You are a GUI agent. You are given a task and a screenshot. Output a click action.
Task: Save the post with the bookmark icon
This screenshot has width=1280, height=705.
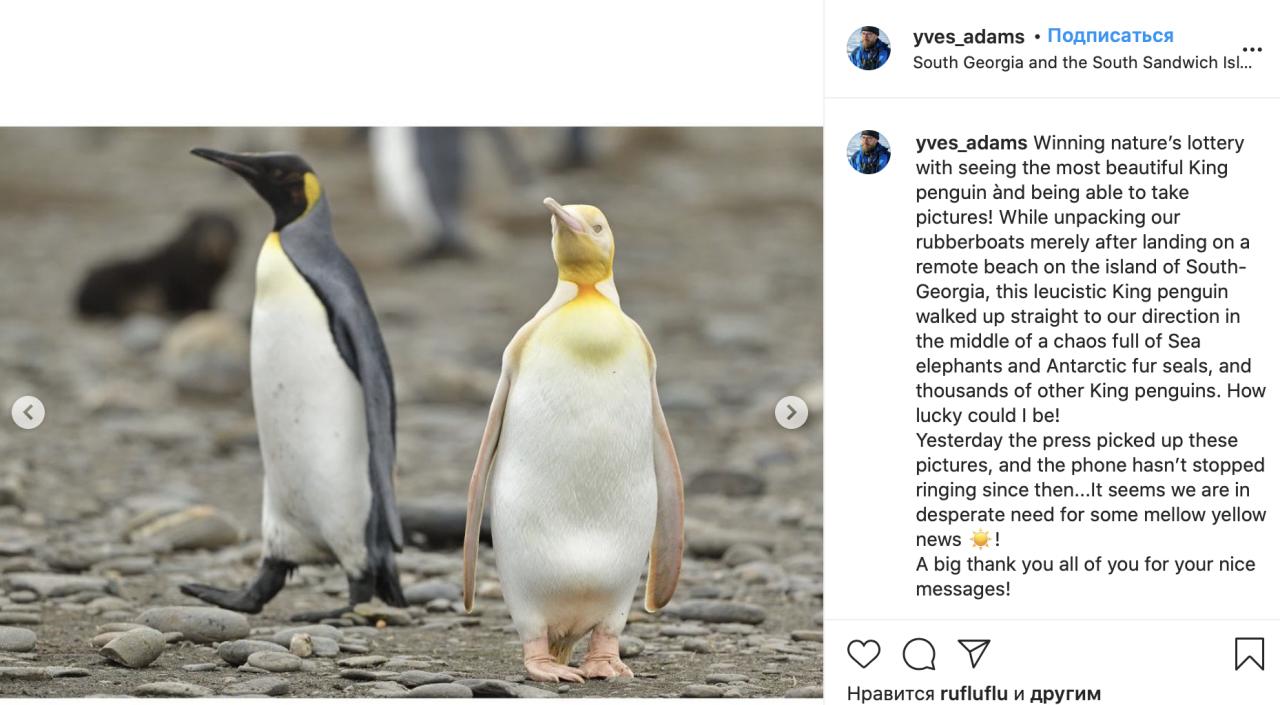pyautogui.click(x=1249, y=654)
